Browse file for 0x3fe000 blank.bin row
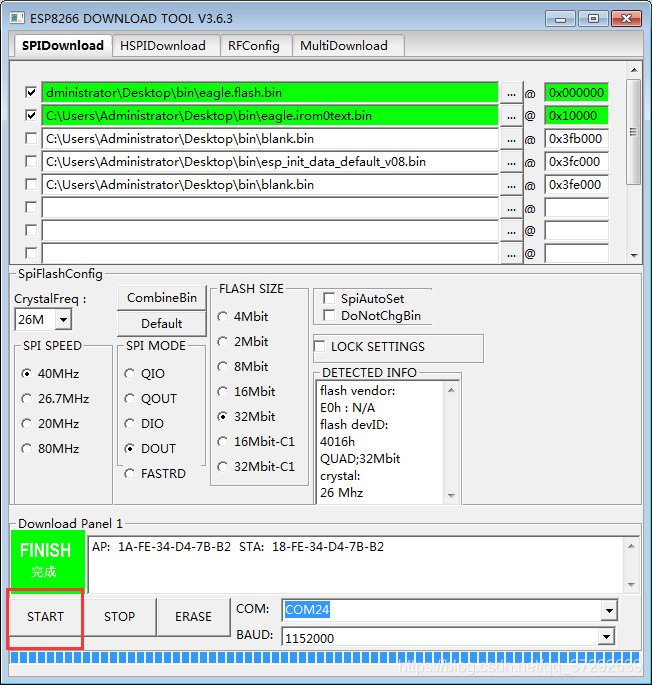 coord(511,185)
